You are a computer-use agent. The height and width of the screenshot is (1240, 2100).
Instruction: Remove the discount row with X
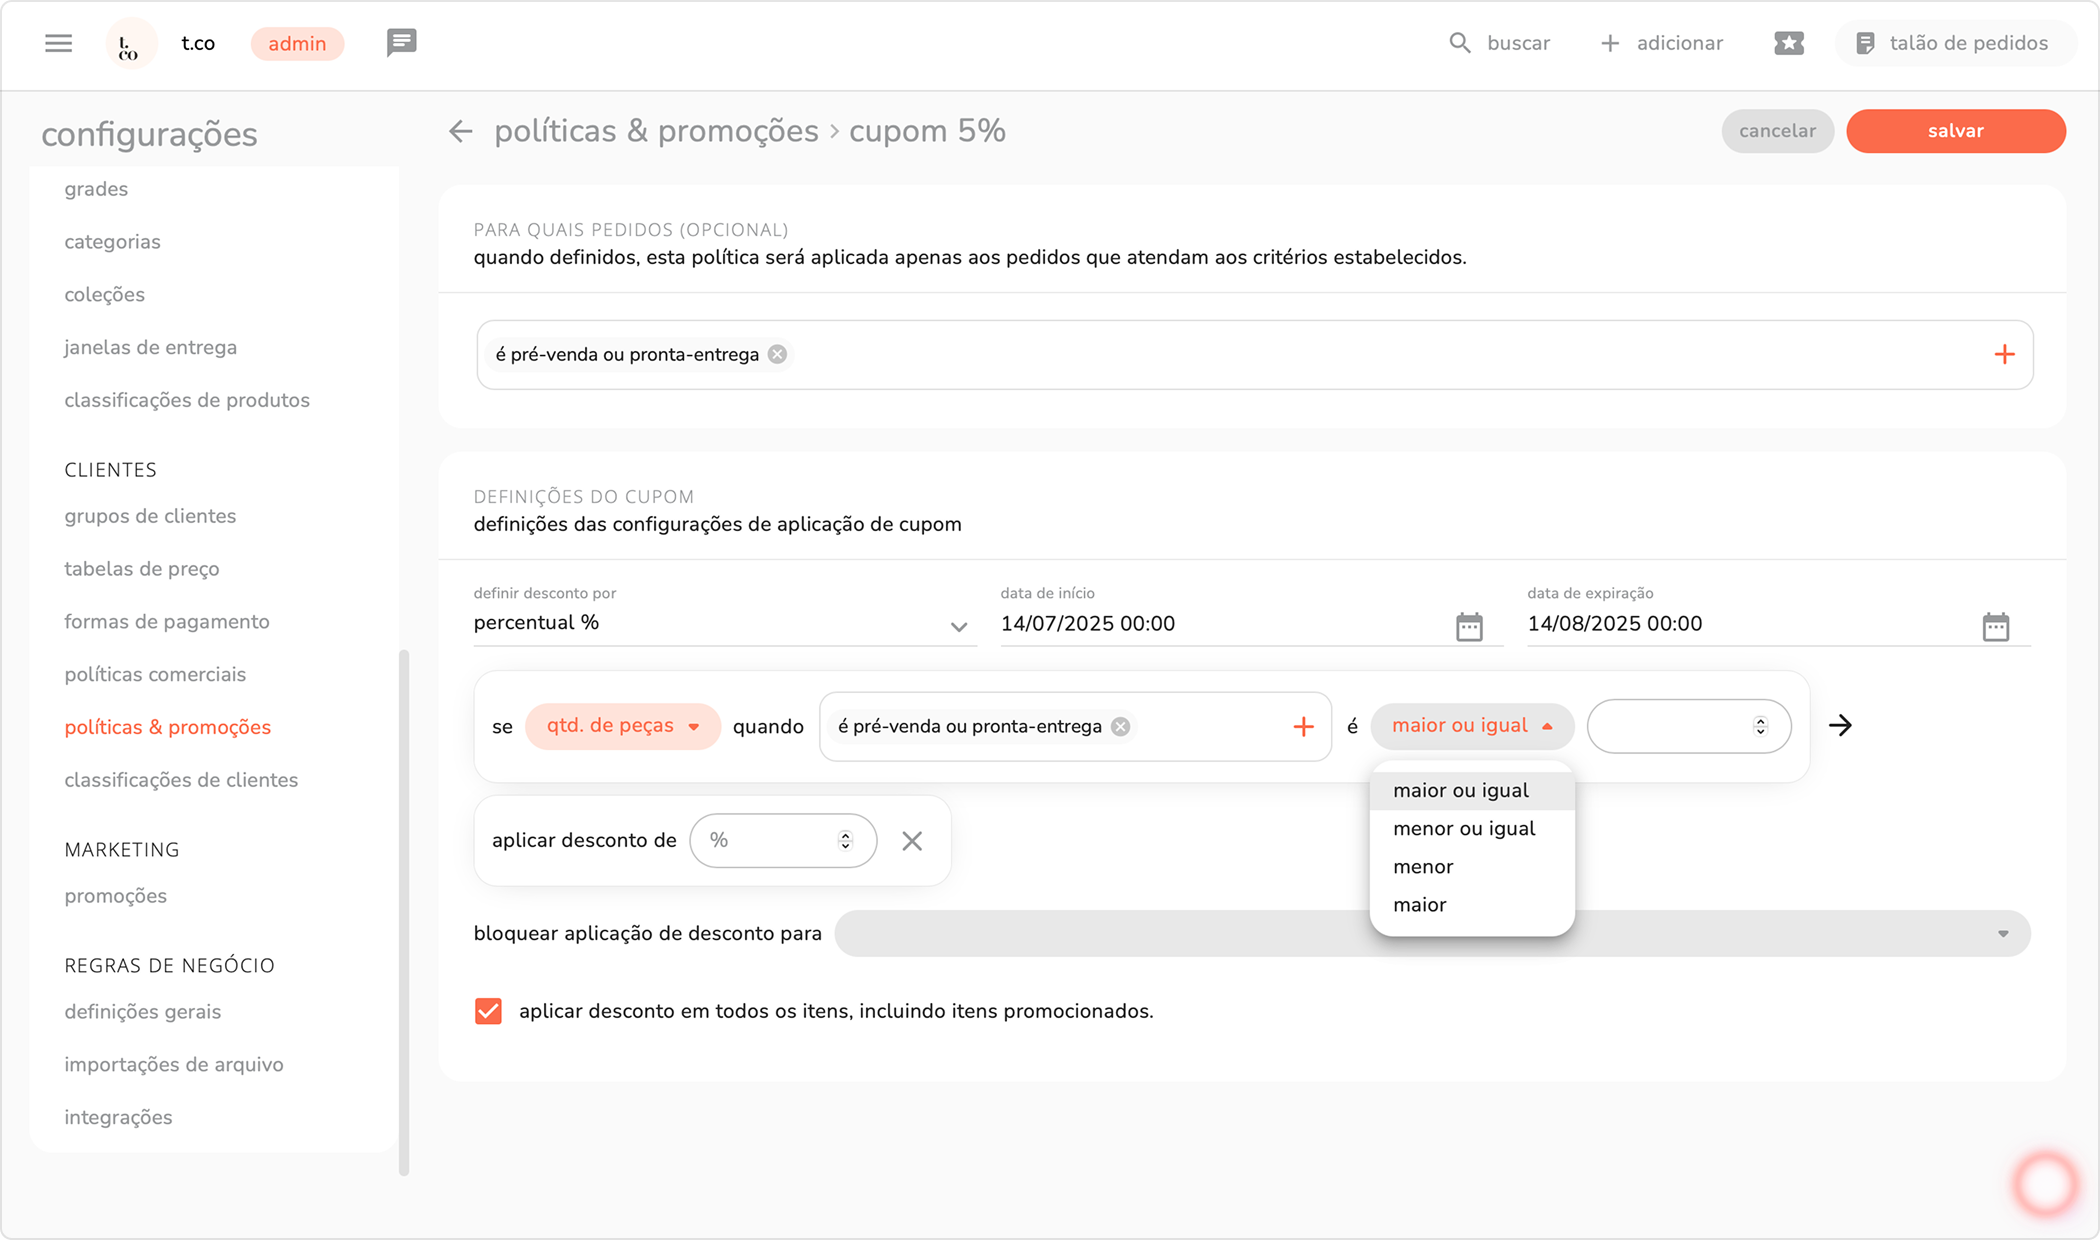coord(911,841)
